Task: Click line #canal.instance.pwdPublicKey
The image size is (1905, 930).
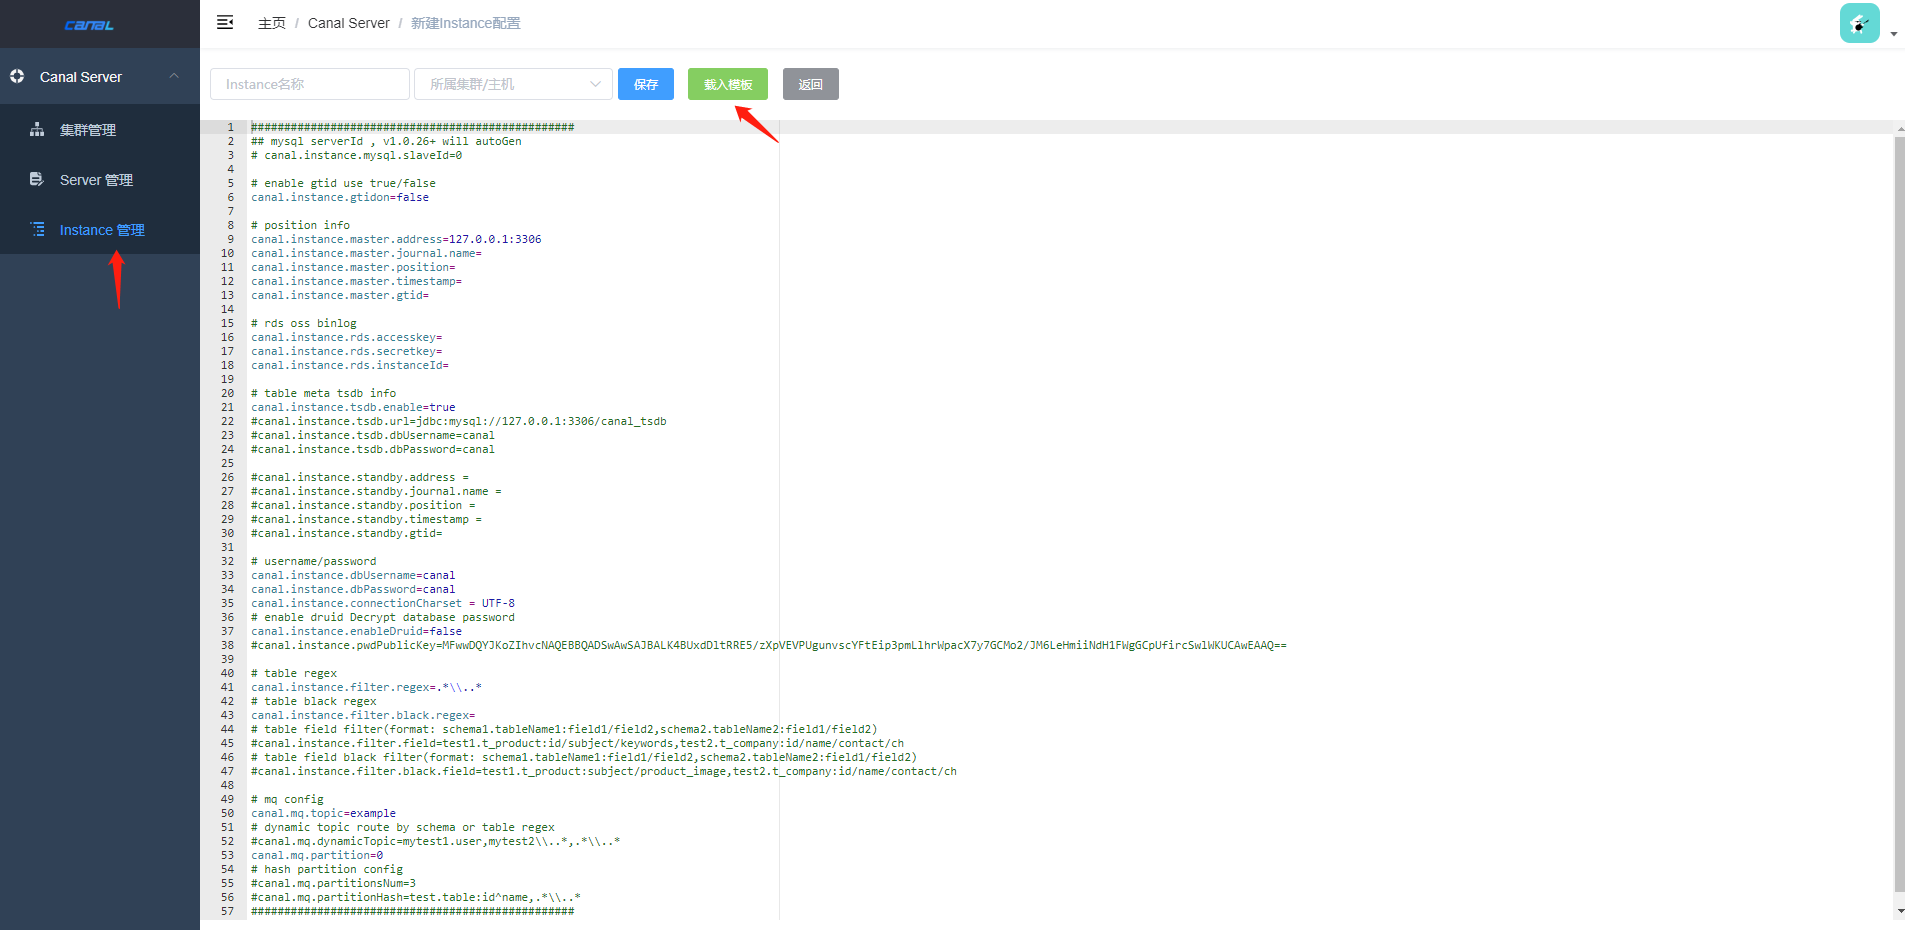Action: click(x=768, y=645)
